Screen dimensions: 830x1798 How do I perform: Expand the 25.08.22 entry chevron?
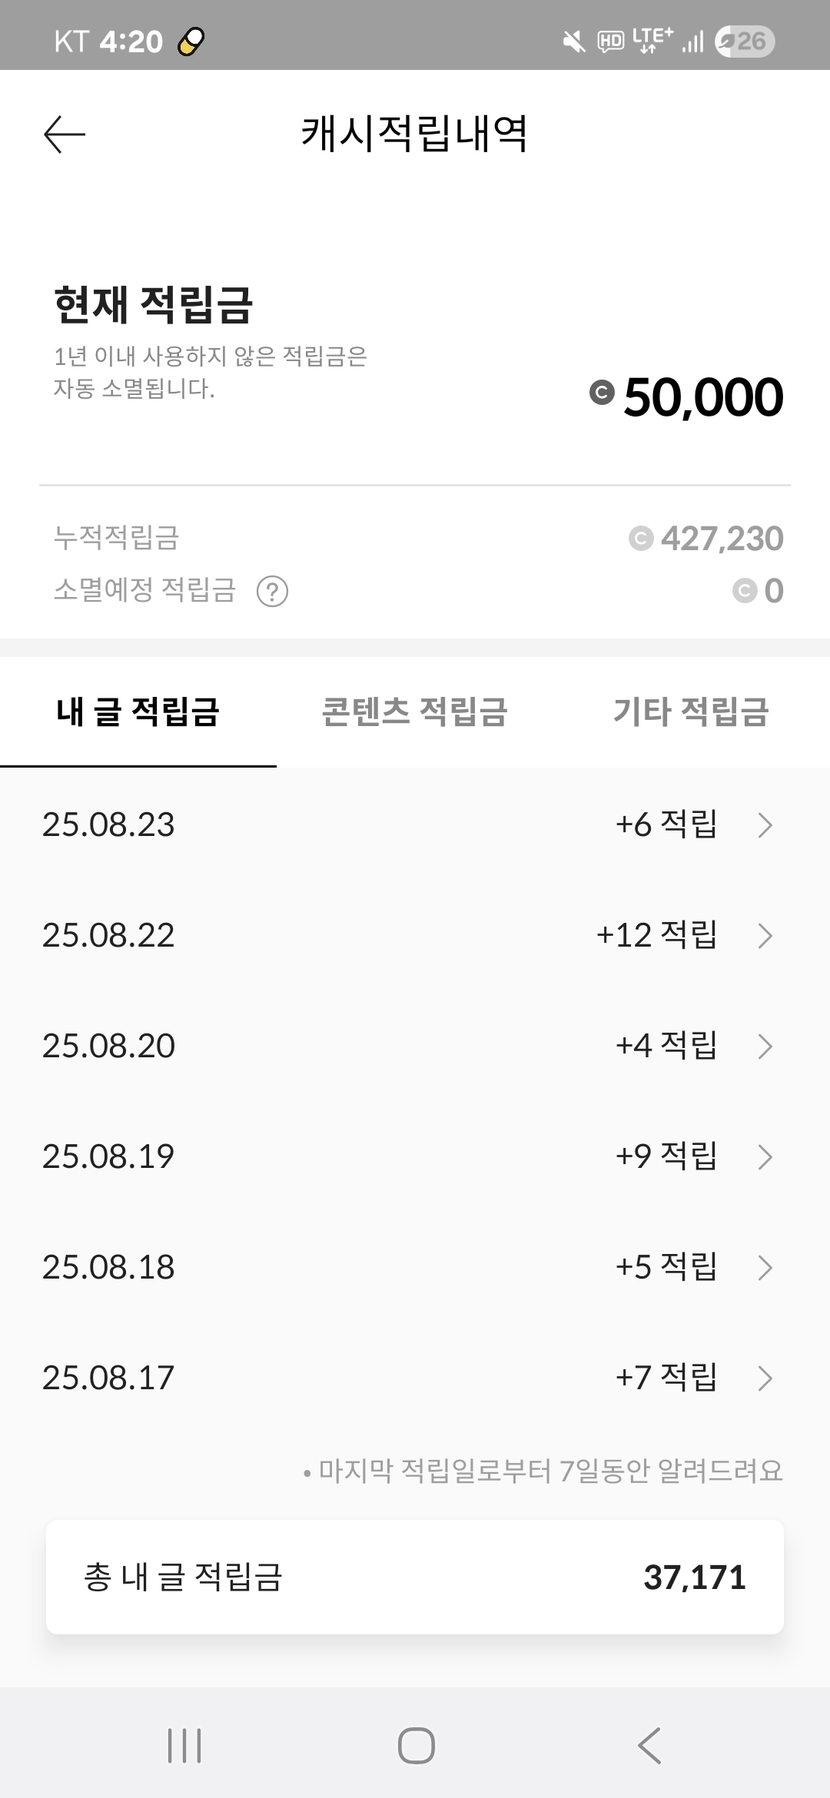[x=765, y=936]
